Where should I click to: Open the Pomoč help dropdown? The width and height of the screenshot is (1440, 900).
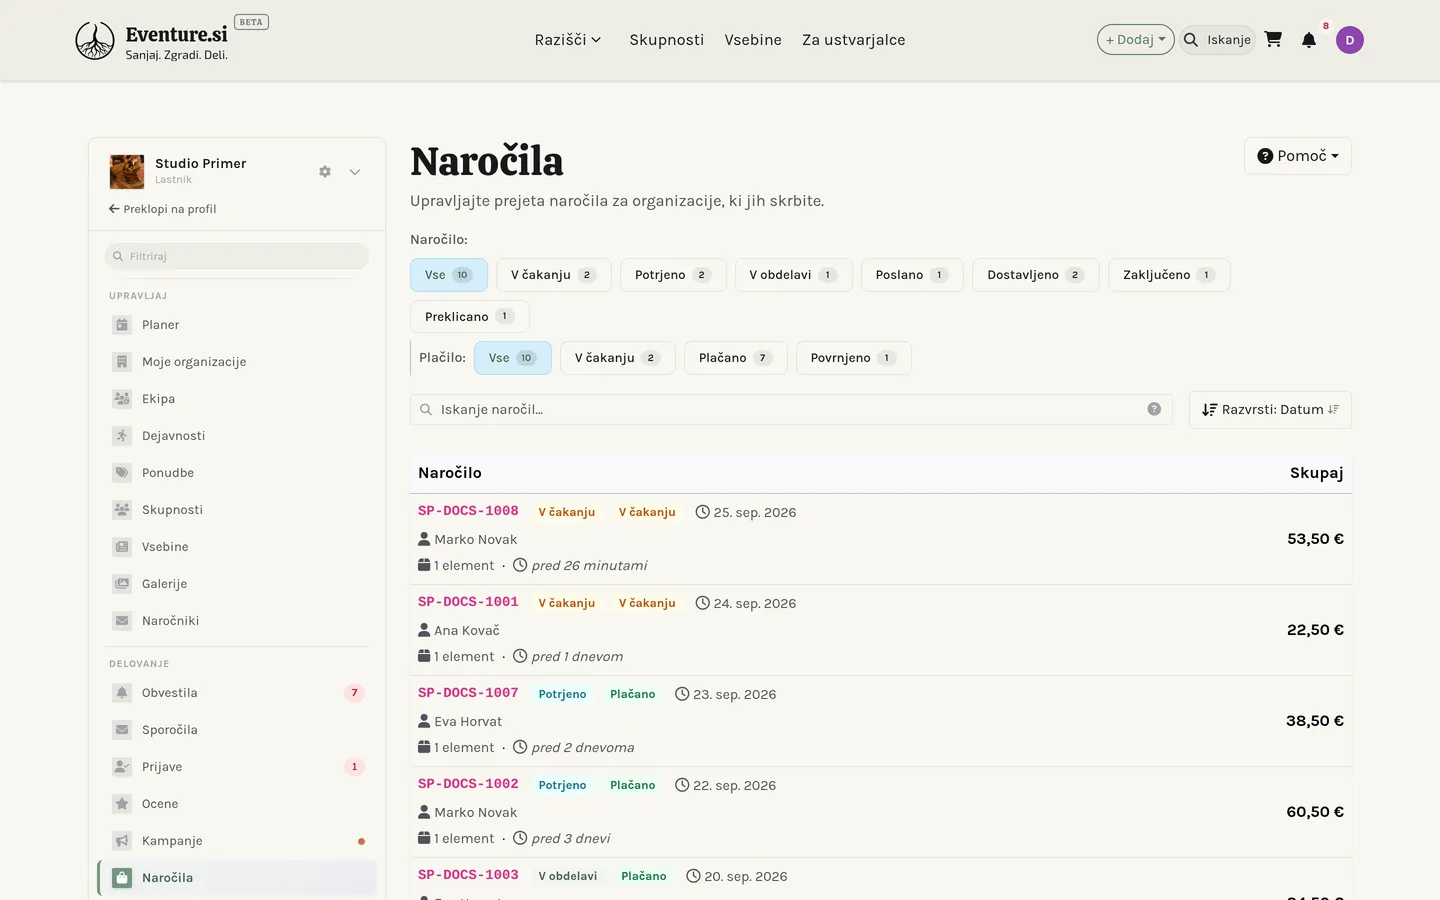coord(1298,156)
